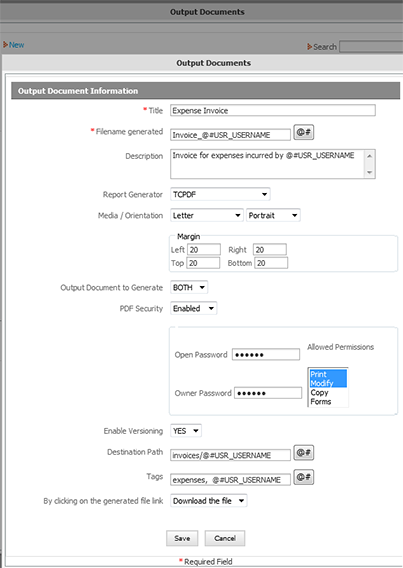Open the generated file link action dropdown
The image size is (403, 568).
[x=209, y=501]
